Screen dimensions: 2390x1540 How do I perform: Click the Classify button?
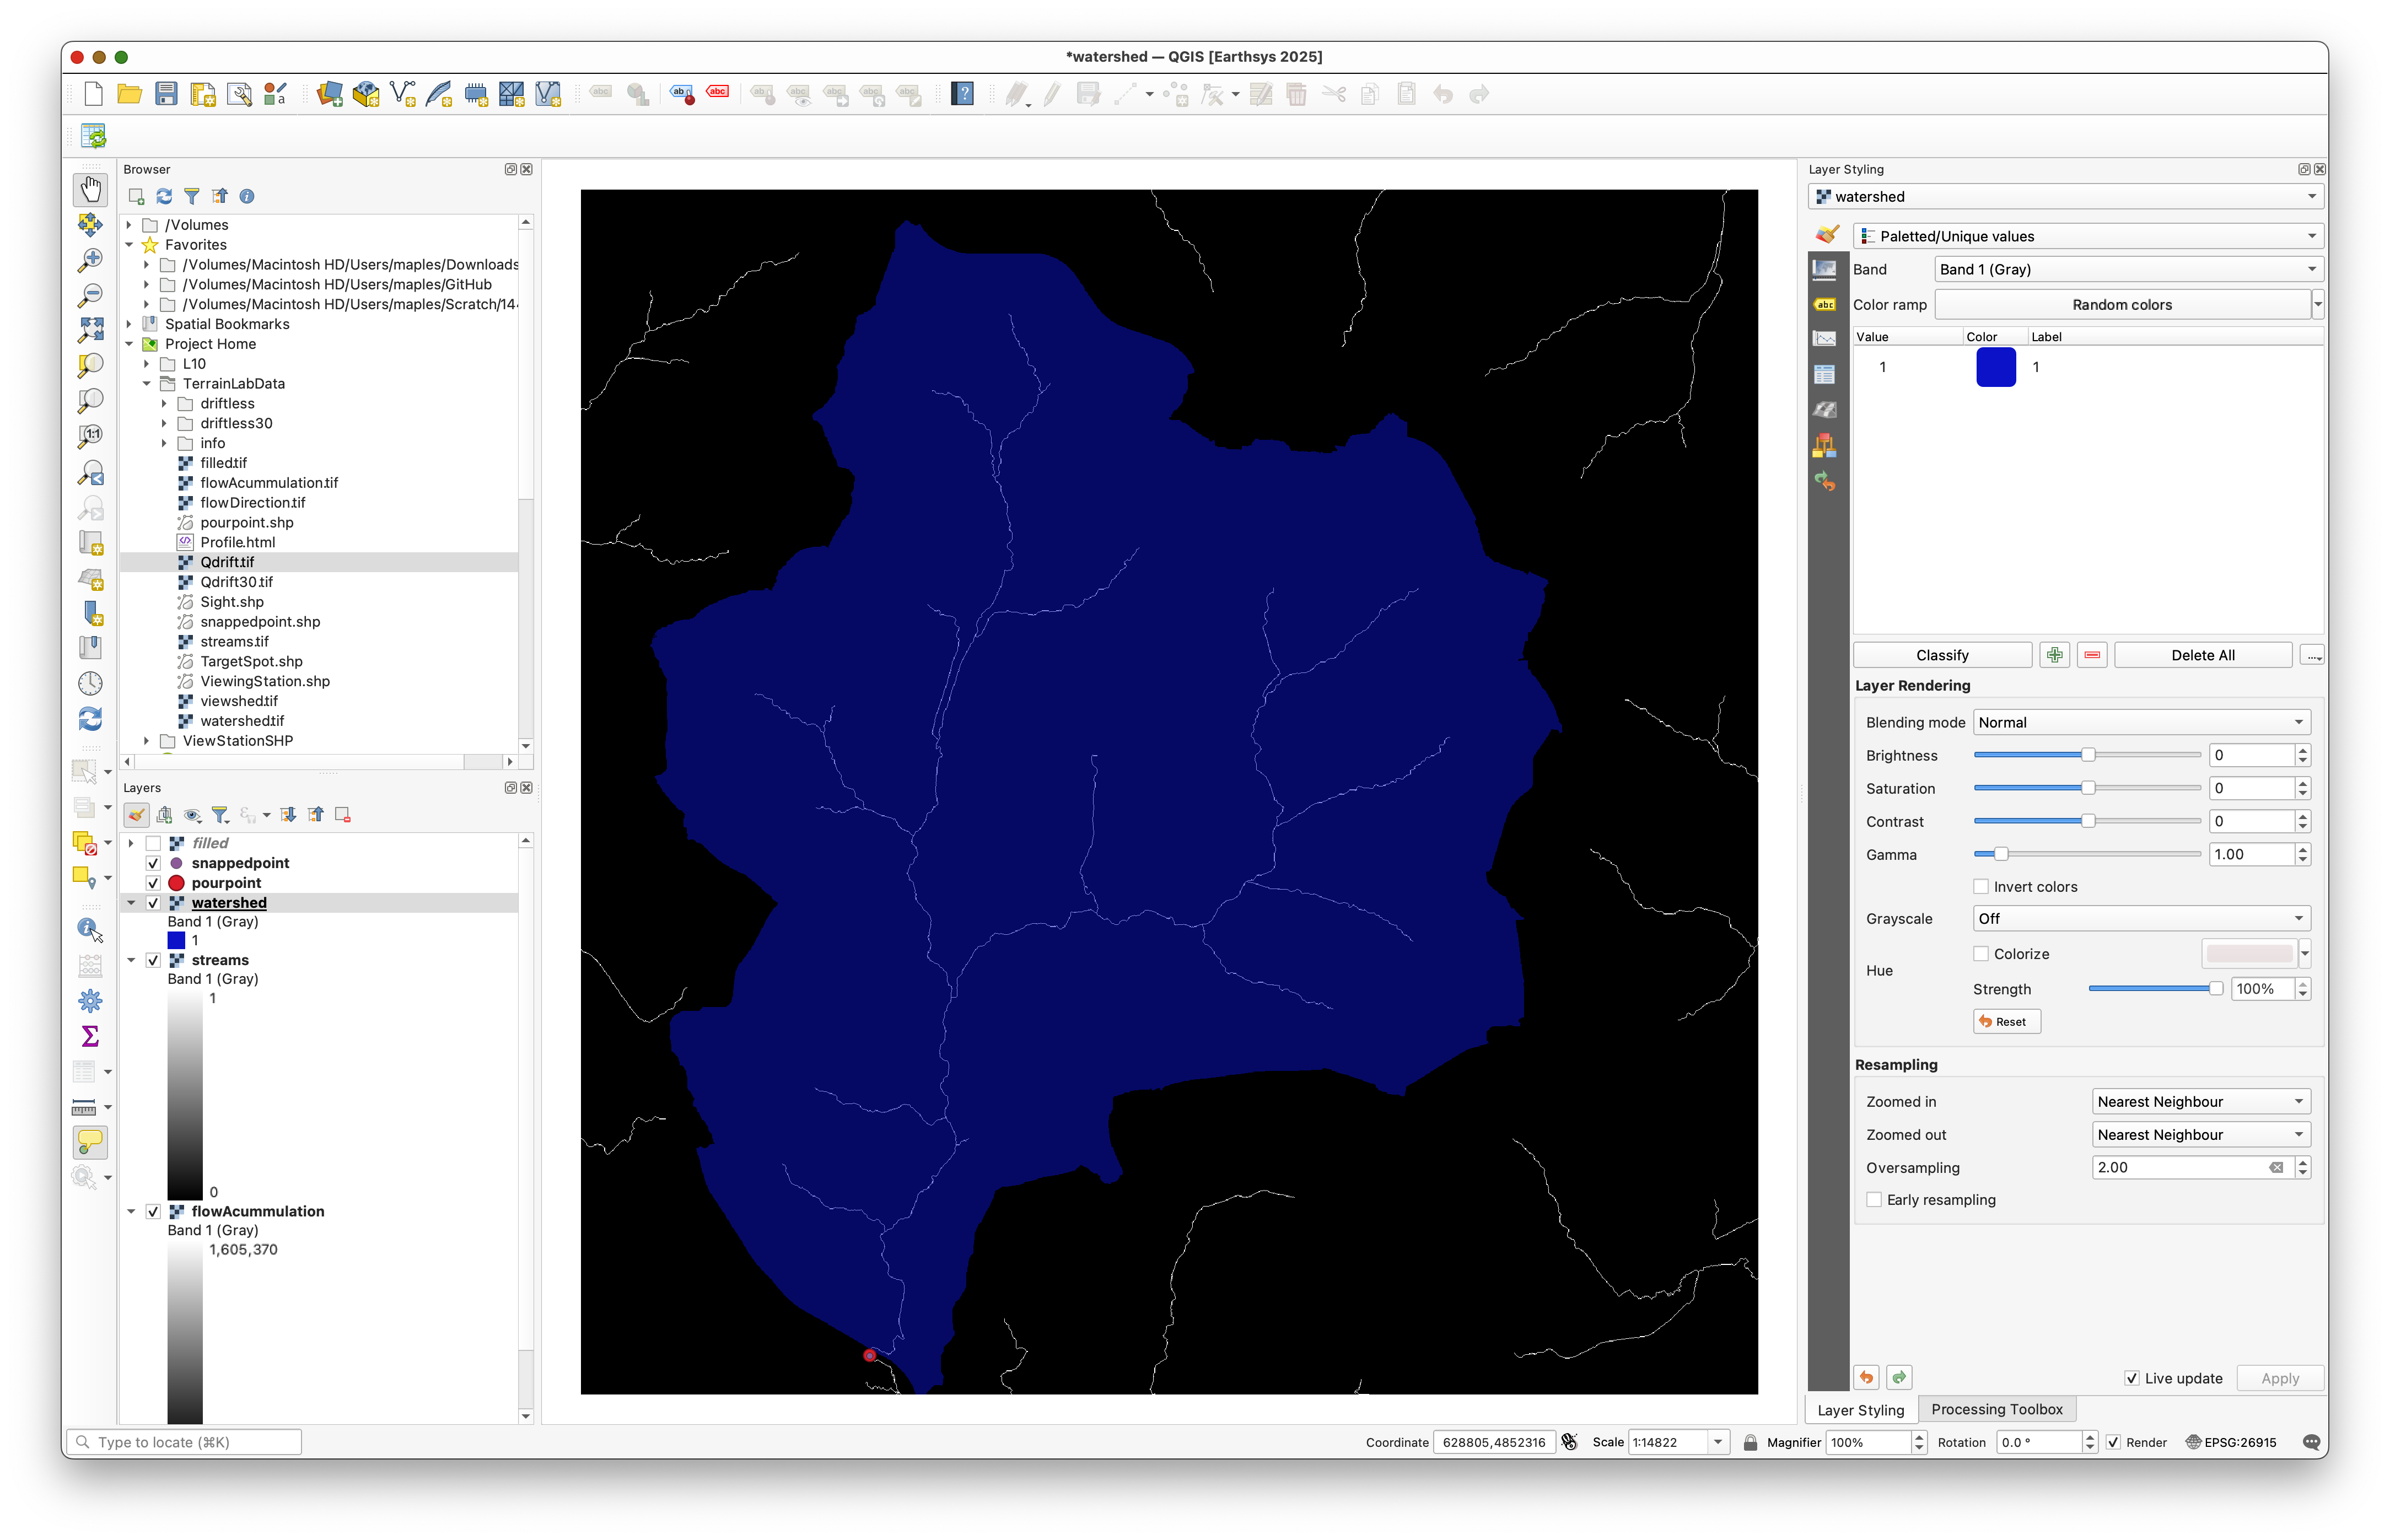click(x=1941, y=656)
